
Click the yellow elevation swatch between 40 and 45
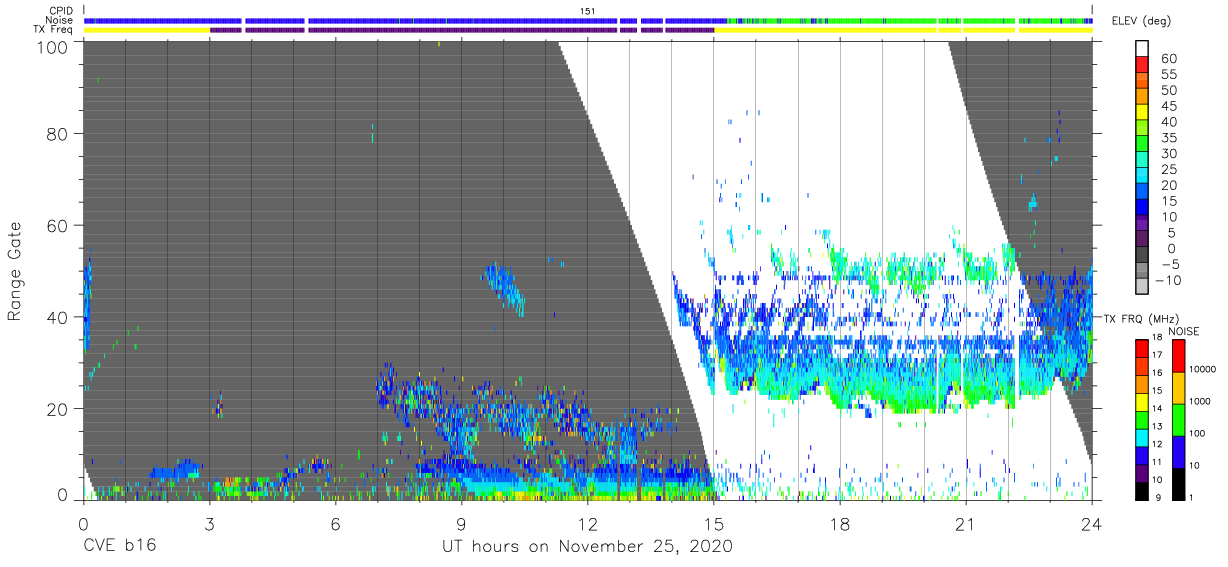pos(1143,113)
